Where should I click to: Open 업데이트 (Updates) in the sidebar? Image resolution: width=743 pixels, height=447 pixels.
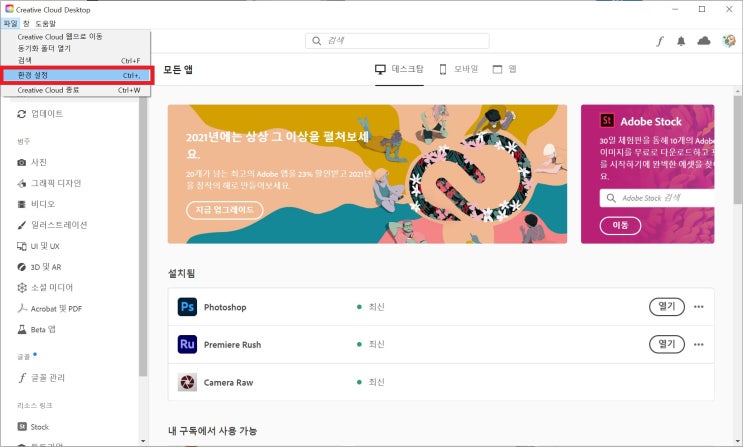(40, 114)
